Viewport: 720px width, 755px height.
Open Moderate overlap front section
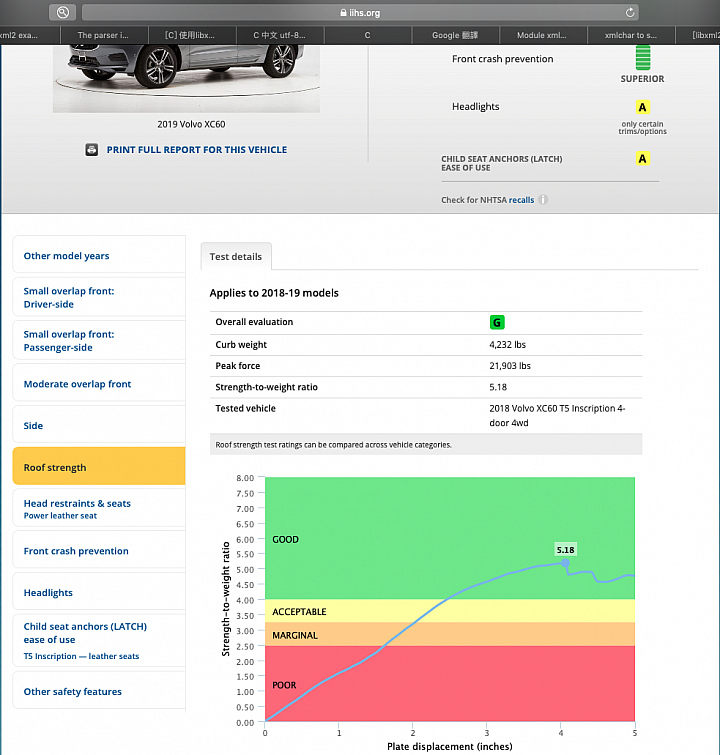99,384
